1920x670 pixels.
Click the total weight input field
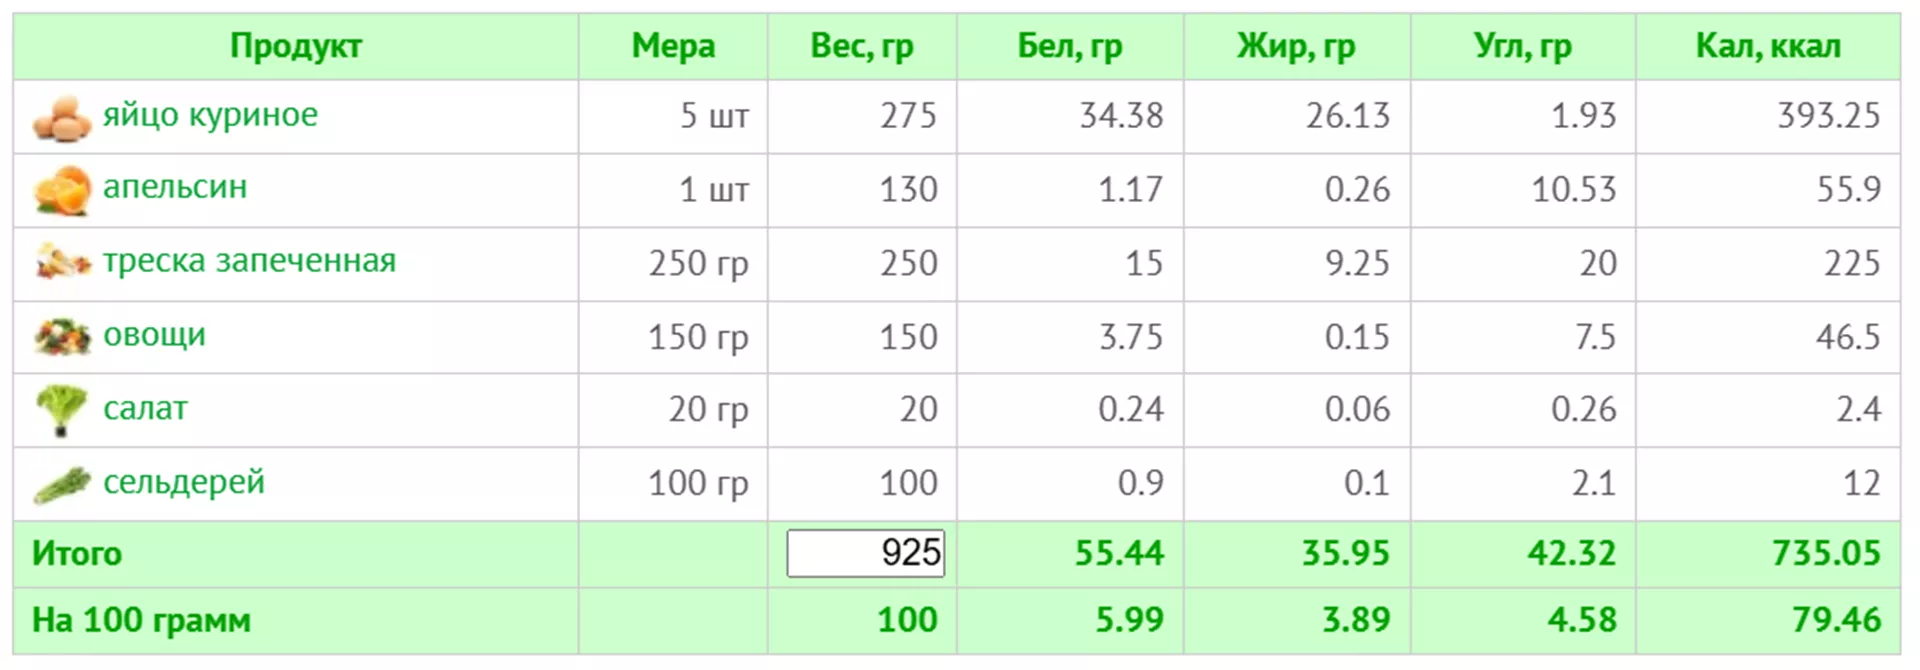click(865, 553)
